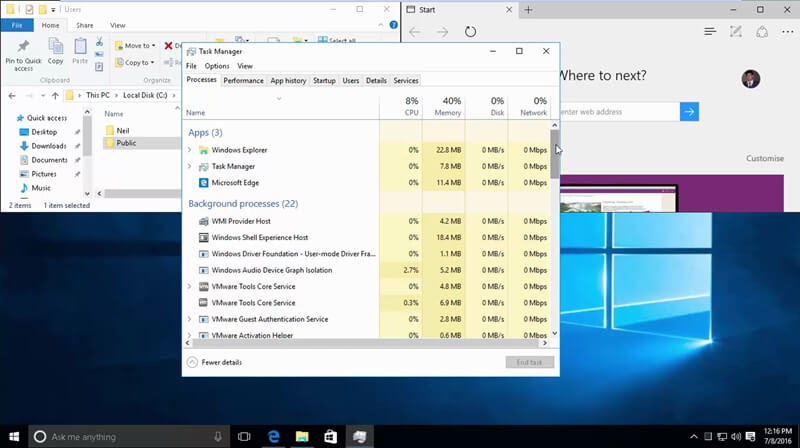Open the Copy to dropdown in File Explorer
The width and height of the screenshot is (800, 448).
135,62
